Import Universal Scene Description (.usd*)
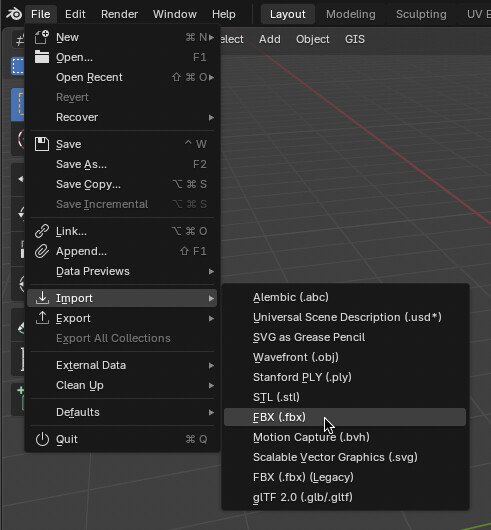491x530 pixels. click(345, 317)
